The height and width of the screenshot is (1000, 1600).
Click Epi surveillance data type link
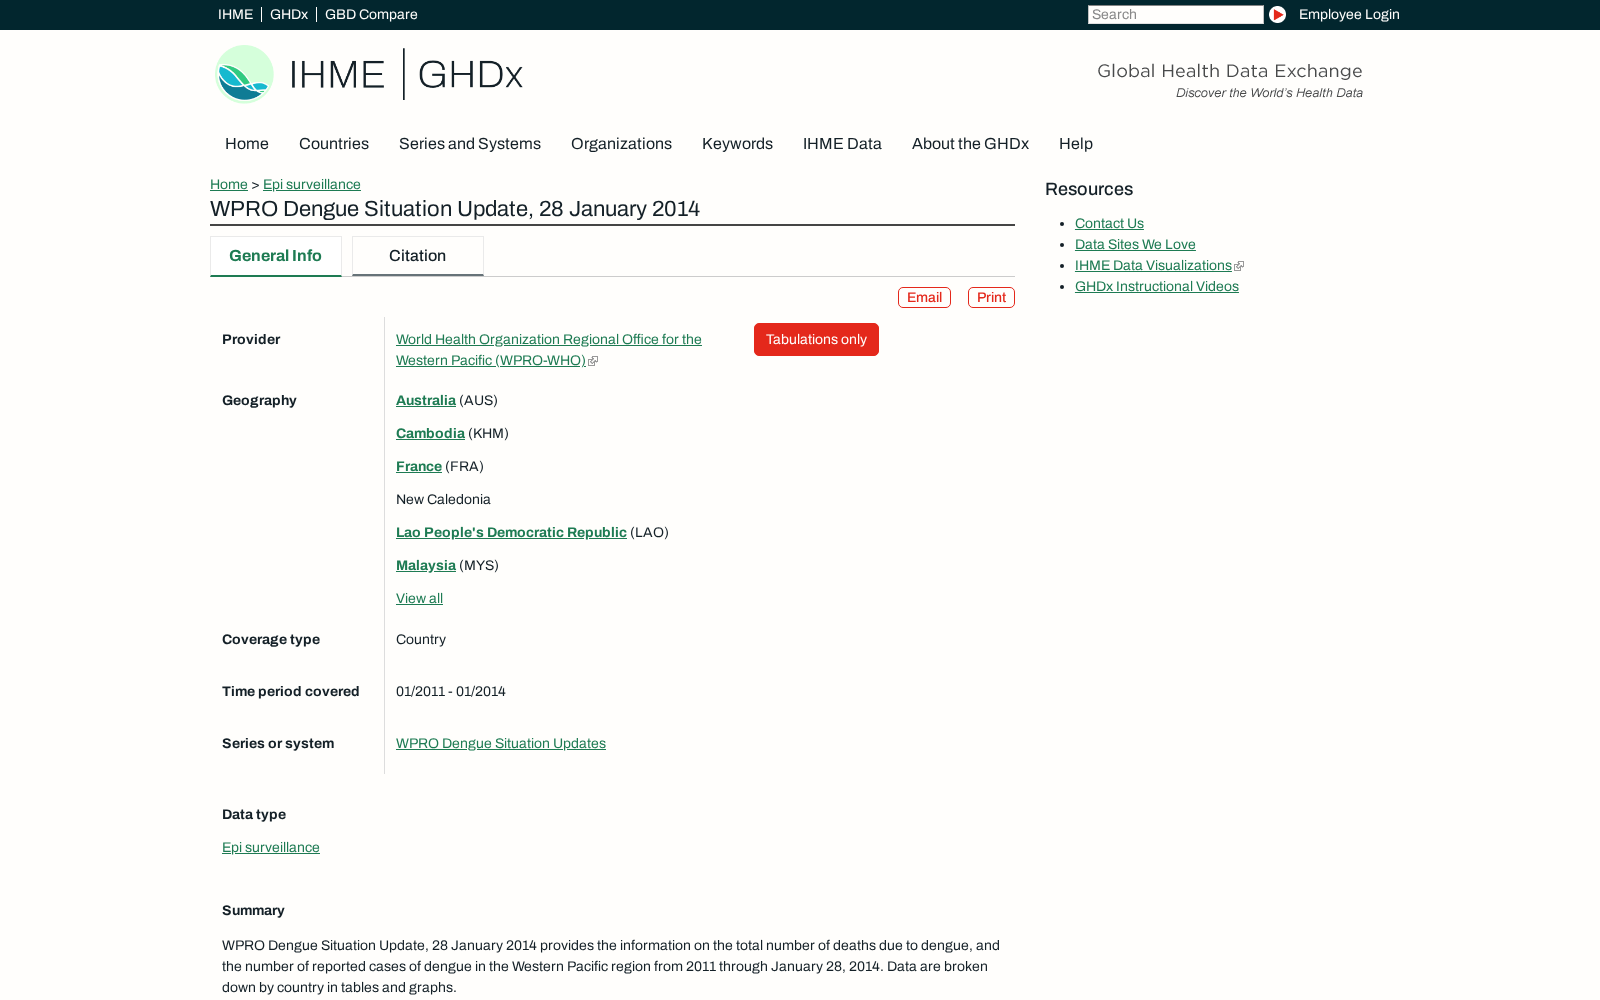point(271,847)
